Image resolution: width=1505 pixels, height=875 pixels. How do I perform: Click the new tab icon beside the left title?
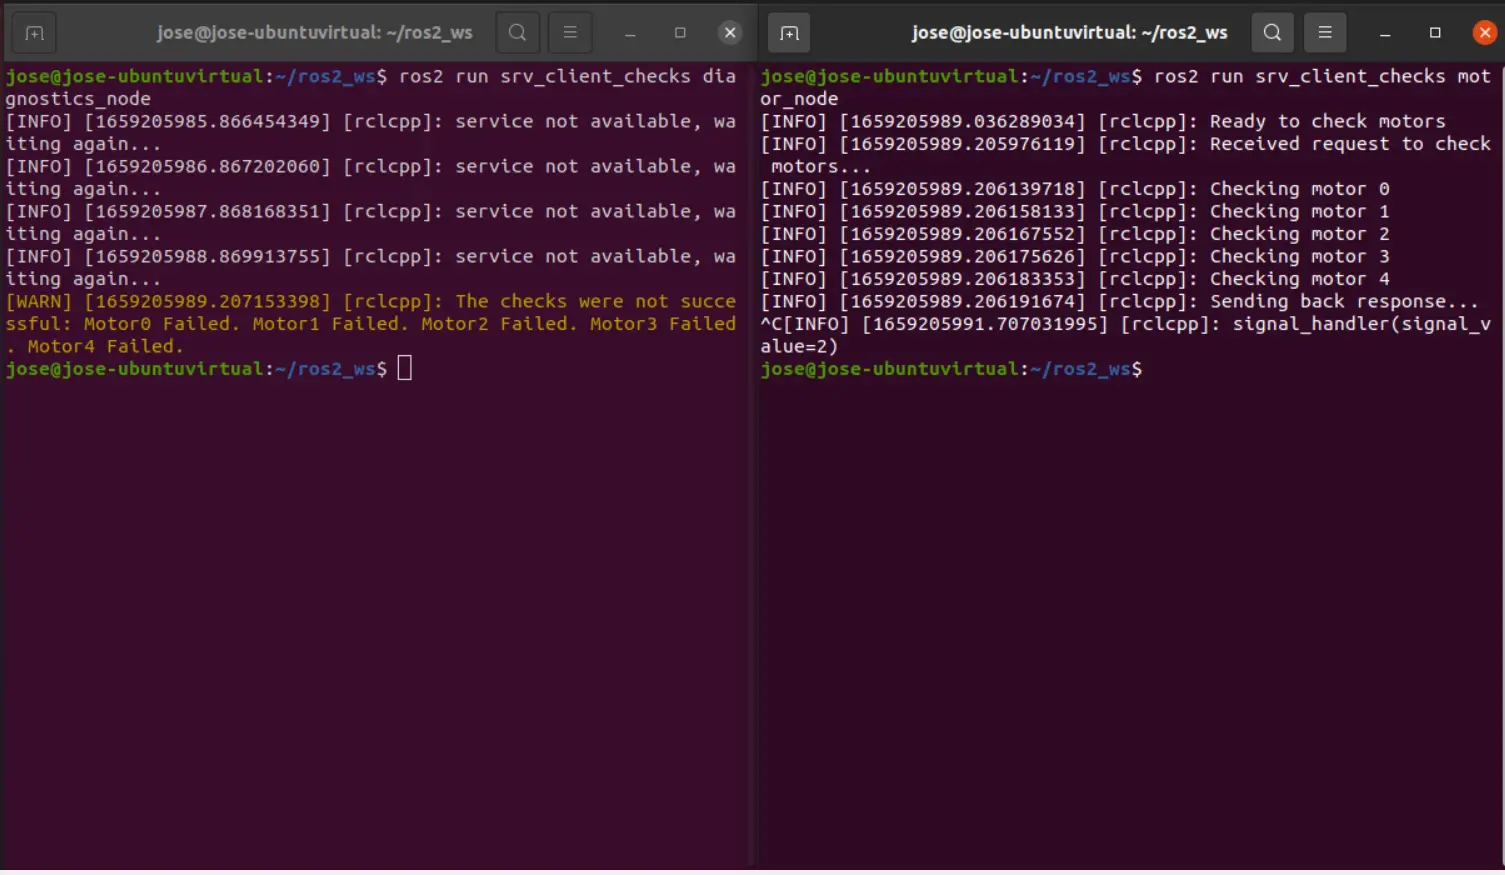pyautogui.click(x=33, y=32)
